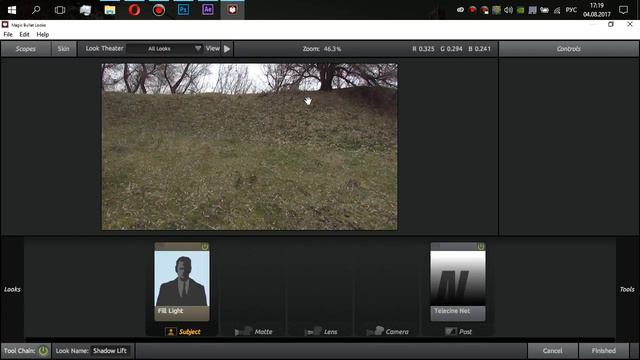The height and width of the screenshot is (360, 640).
Task: Play the Look Theater view
Action: pyautogui.click(x=227, y=49)
